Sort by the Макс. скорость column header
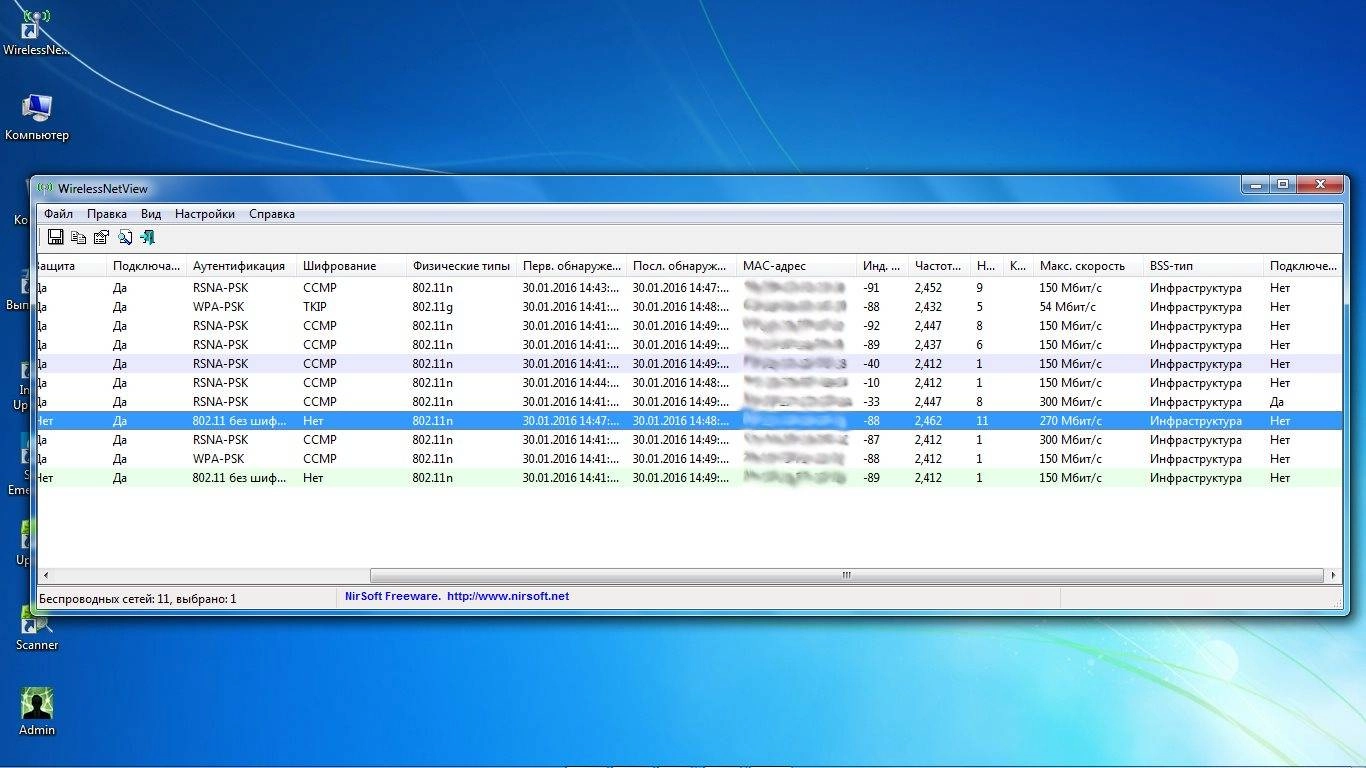The width and height of the screenshot is (1366, 768). (1089, 266)
